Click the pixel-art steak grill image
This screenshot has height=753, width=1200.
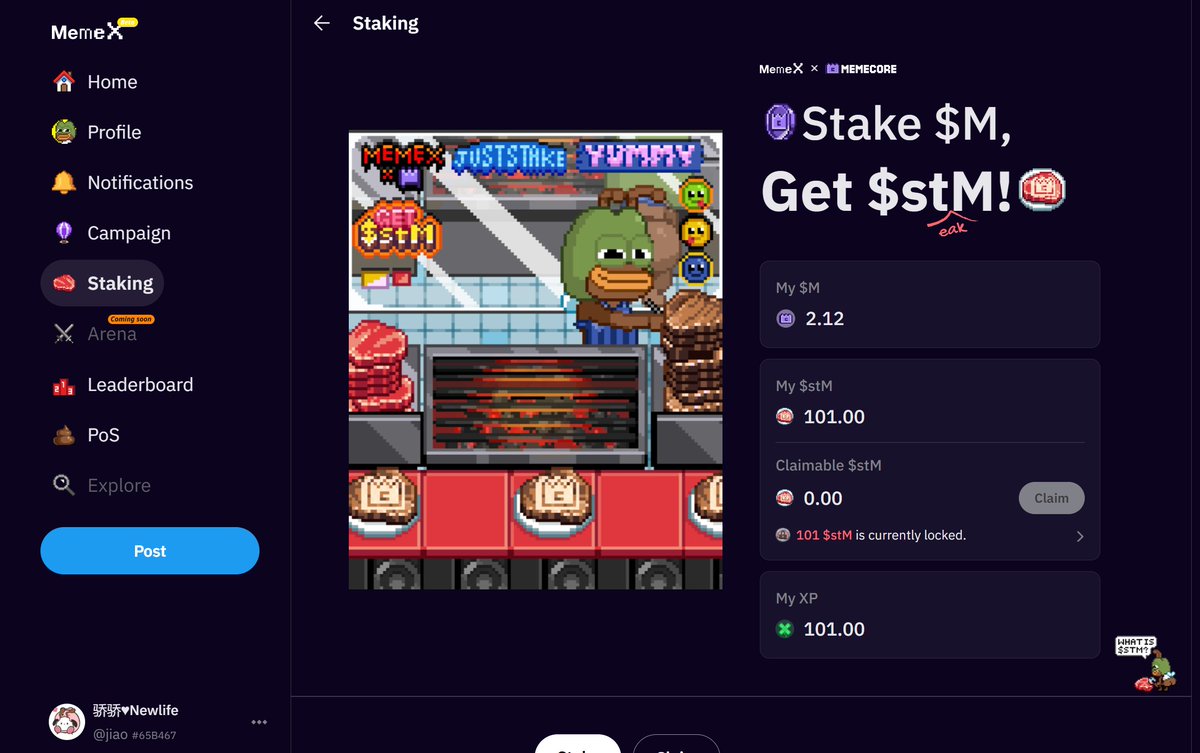click(535, 360)
